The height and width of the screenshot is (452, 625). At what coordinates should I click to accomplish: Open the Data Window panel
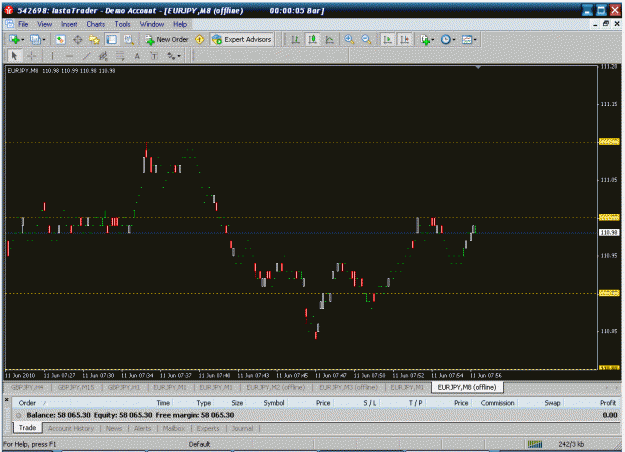[x=77, y=39]
